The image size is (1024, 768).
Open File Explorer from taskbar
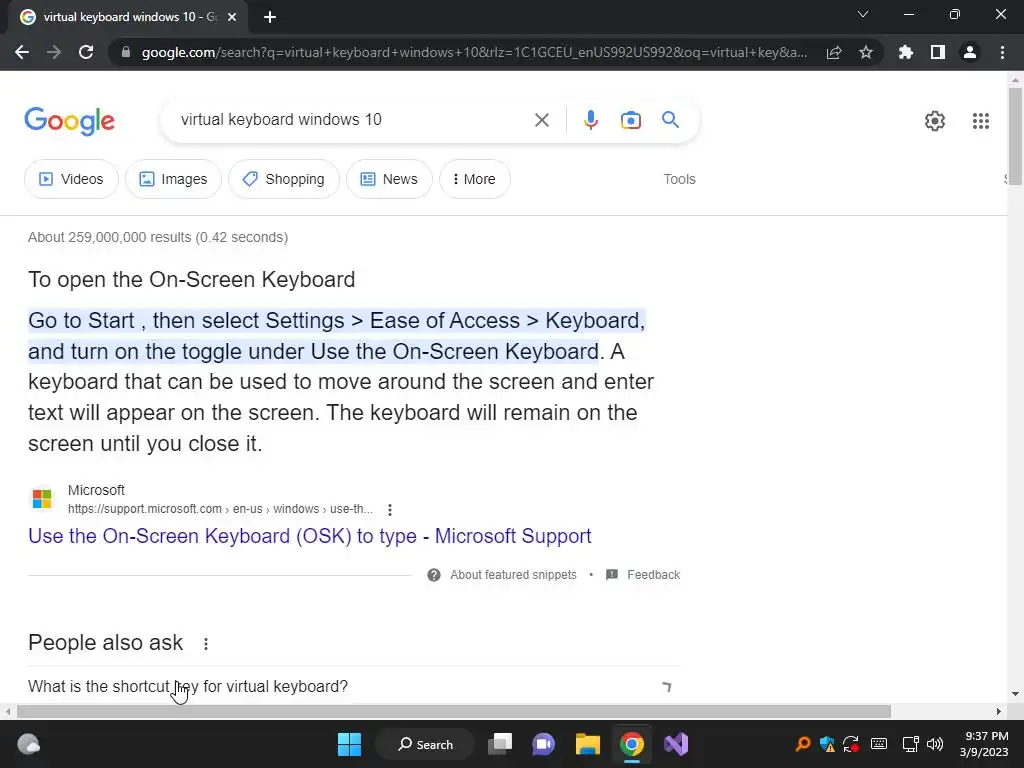tap(588, 744)
